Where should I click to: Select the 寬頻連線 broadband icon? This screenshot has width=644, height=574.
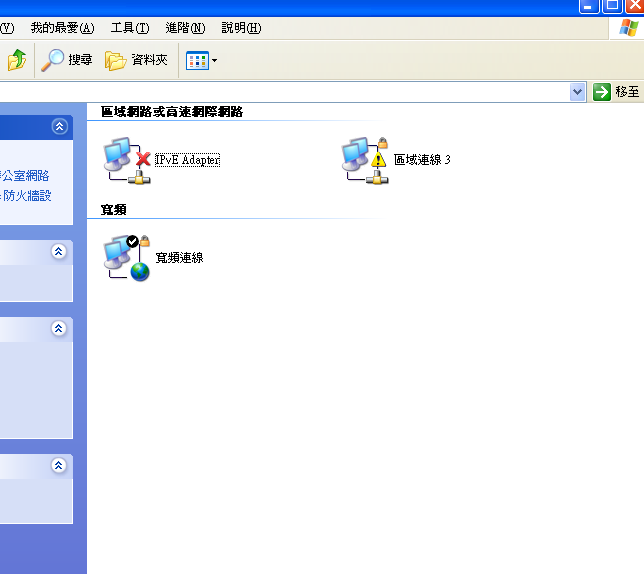(x=127, y=258)
